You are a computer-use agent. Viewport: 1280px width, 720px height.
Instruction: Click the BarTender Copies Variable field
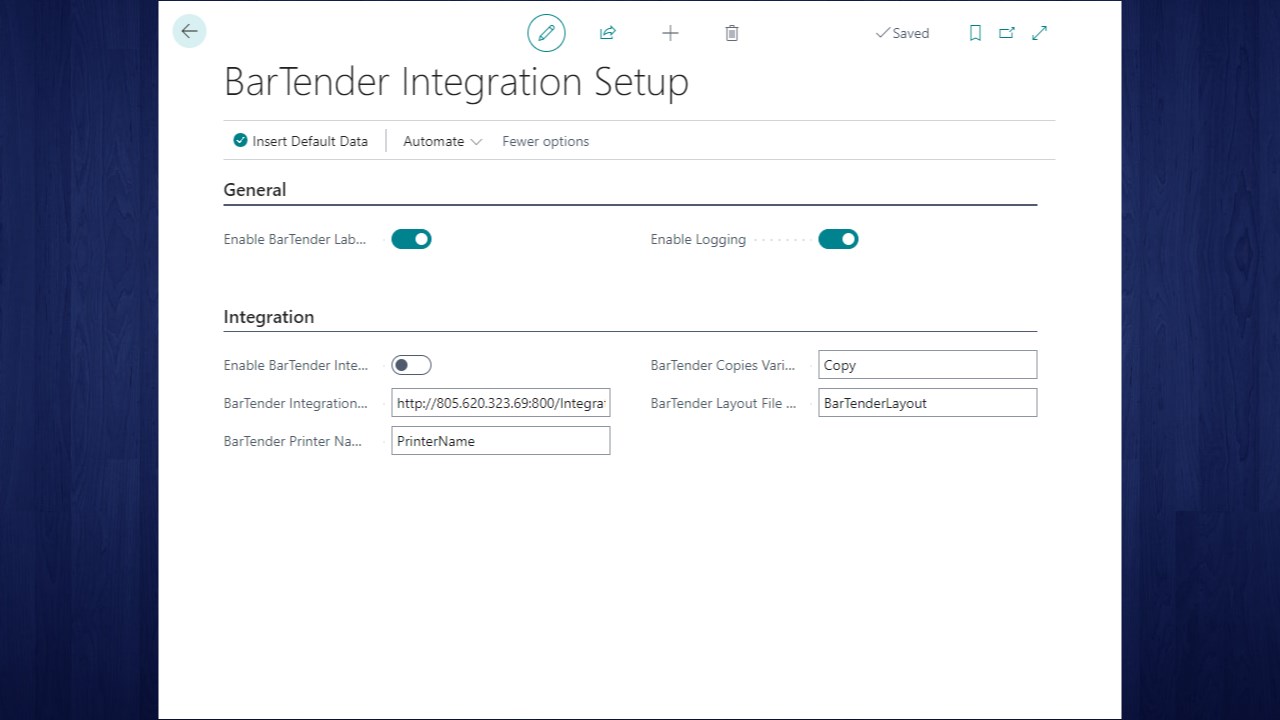pos(927,365)
